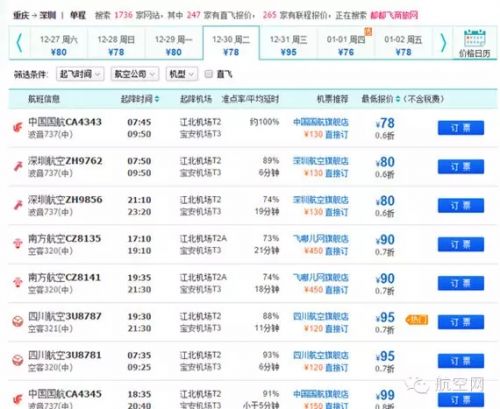Screen dimensions: 500x409
Task: Go to later dates with right arrow
Action: click(443, 43)
